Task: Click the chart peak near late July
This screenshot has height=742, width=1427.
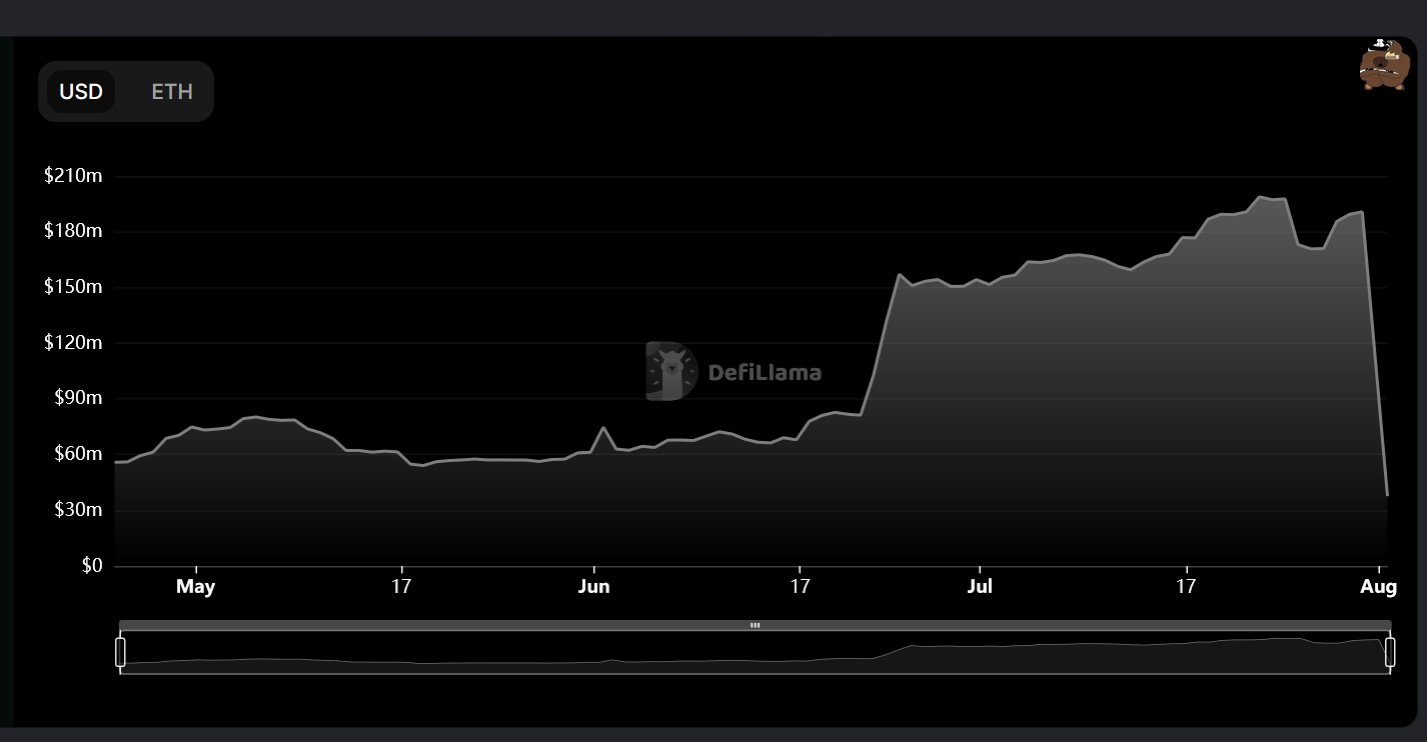Action: (x=1261, y=197)
